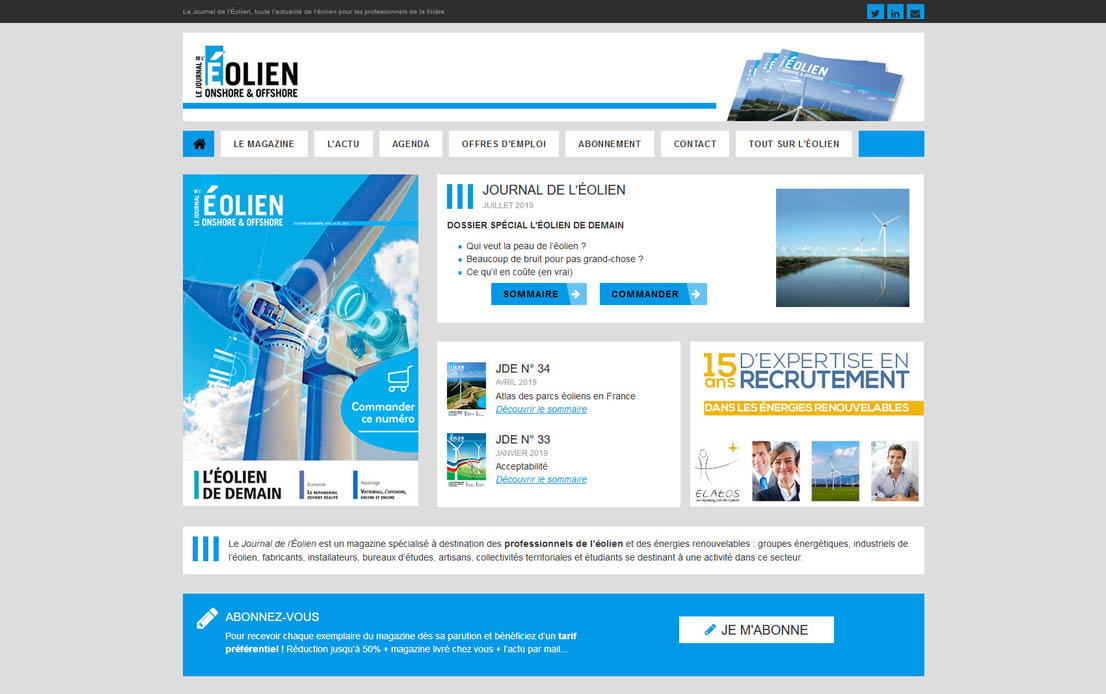The width and height of the screenshot is (1106, 694).
Task: Select Agenda in navigation
Action: 411,144
